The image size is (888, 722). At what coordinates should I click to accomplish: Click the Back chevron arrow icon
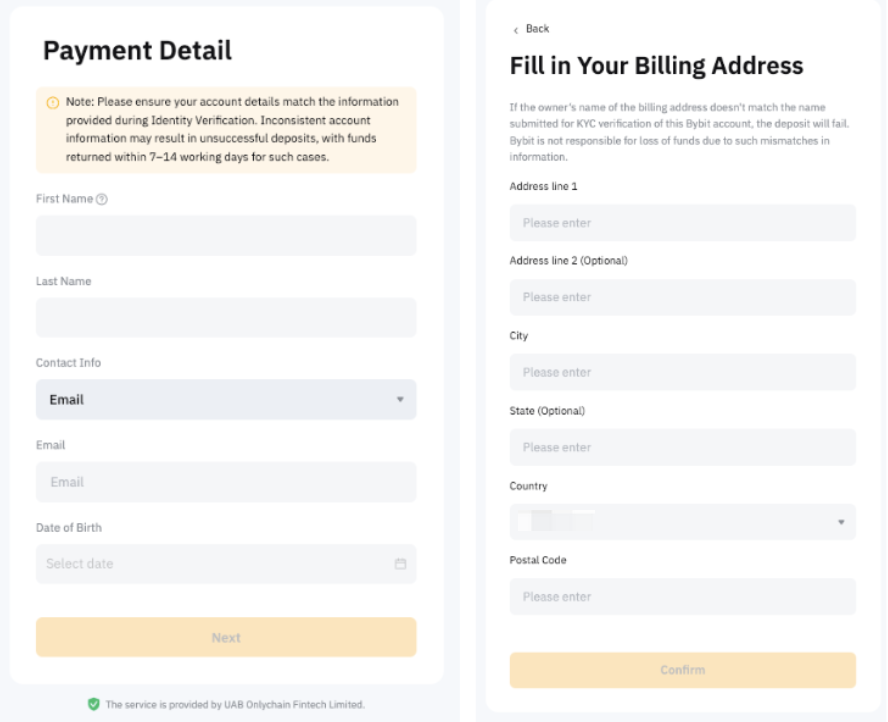[516, 30]
